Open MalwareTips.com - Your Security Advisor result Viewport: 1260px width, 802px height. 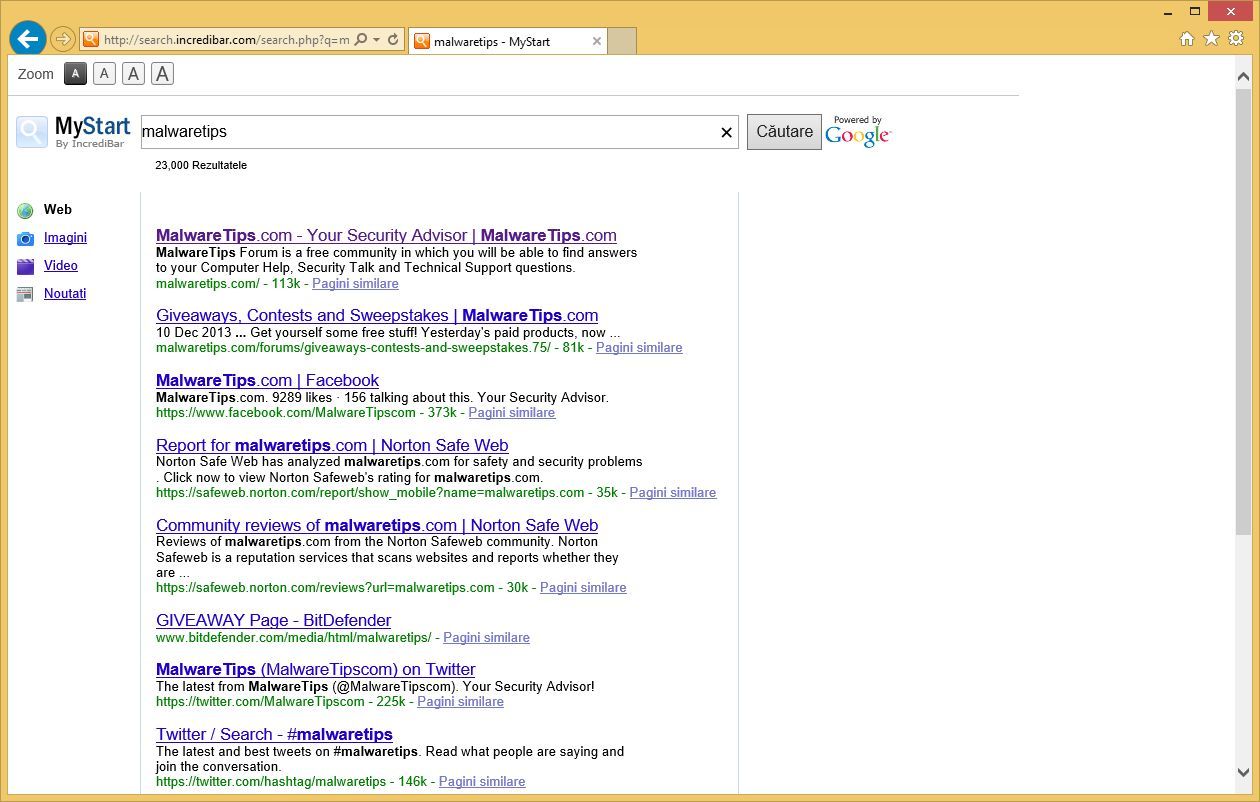[386, 235]
